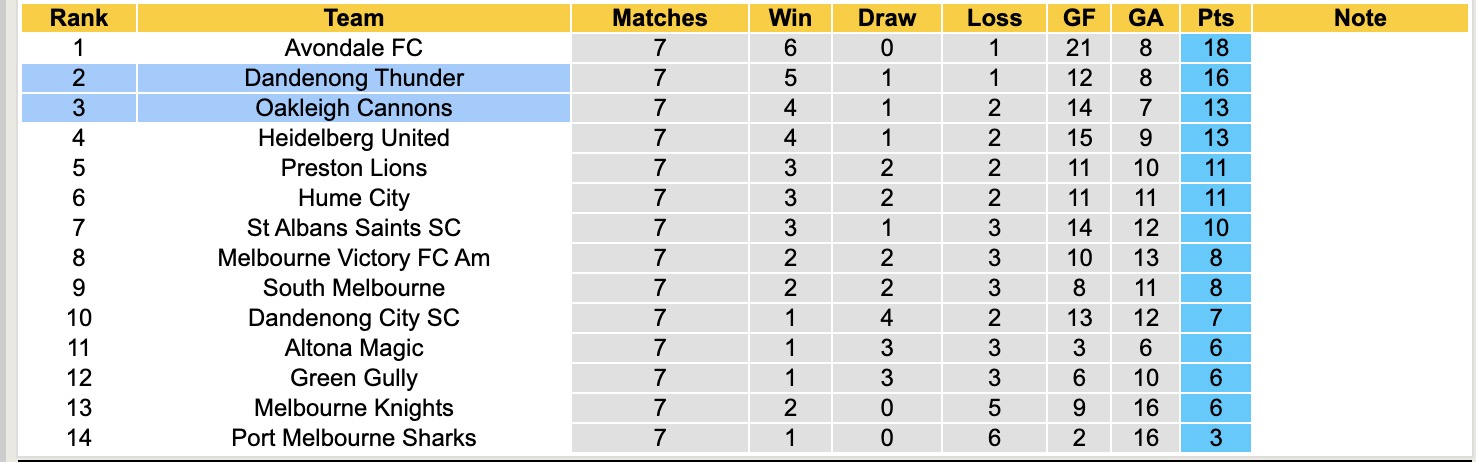Select South Melbourne in the table
The width and height of the screenshot is (1476, 462).
[x=353, y=288]
